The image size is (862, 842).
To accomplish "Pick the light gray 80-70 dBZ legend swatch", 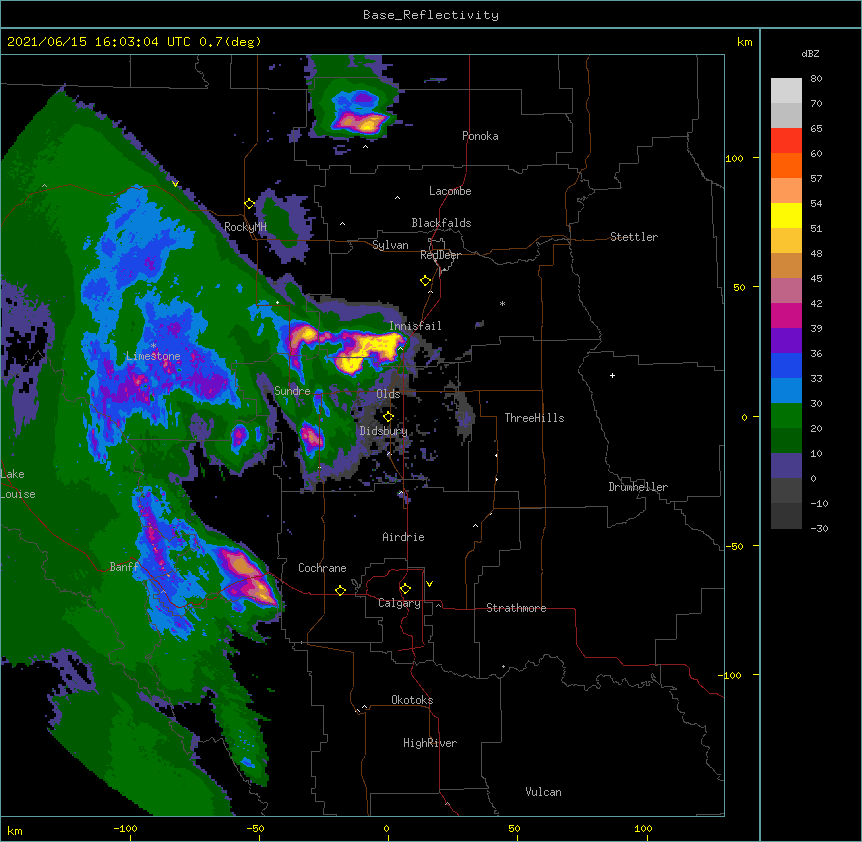I will tap(786, 91).
